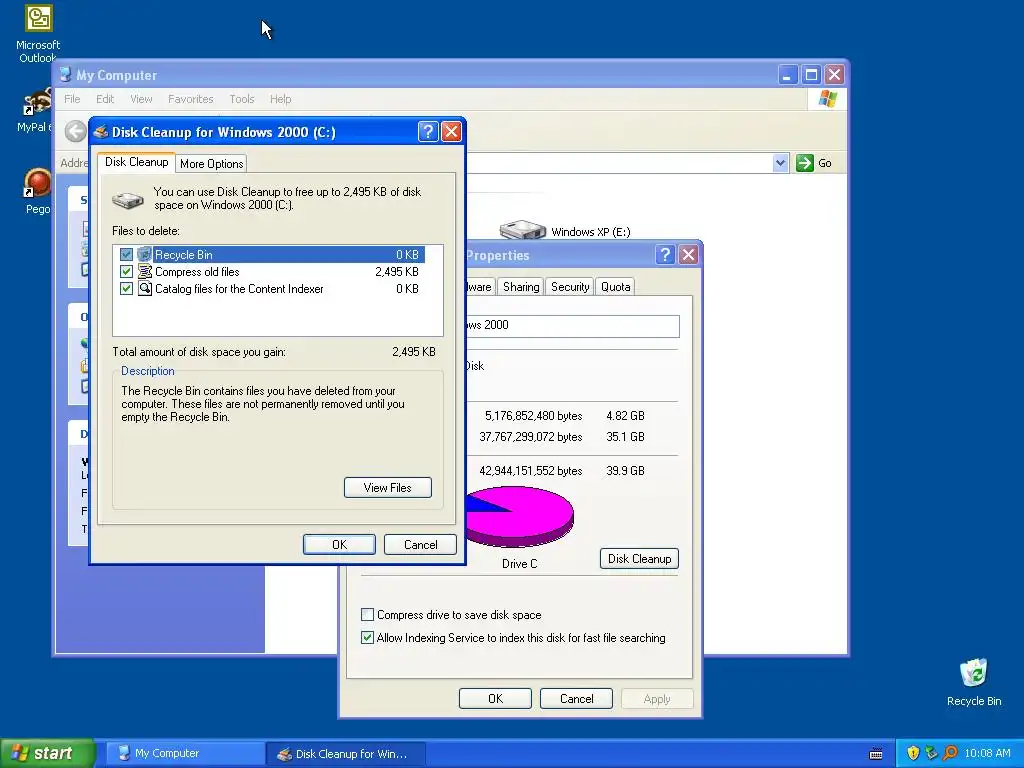This screenshot has height=768, width=1024.
Task: Uncheck Catalog files for the Content Indexer
Action: 126,289
